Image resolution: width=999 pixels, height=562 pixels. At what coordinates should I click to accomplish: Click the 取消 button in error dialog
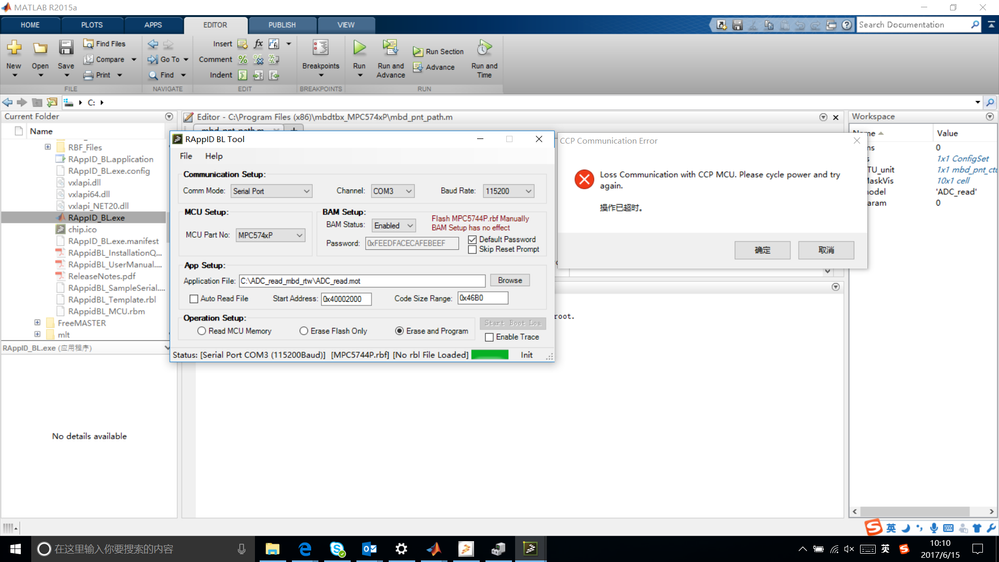826,250
